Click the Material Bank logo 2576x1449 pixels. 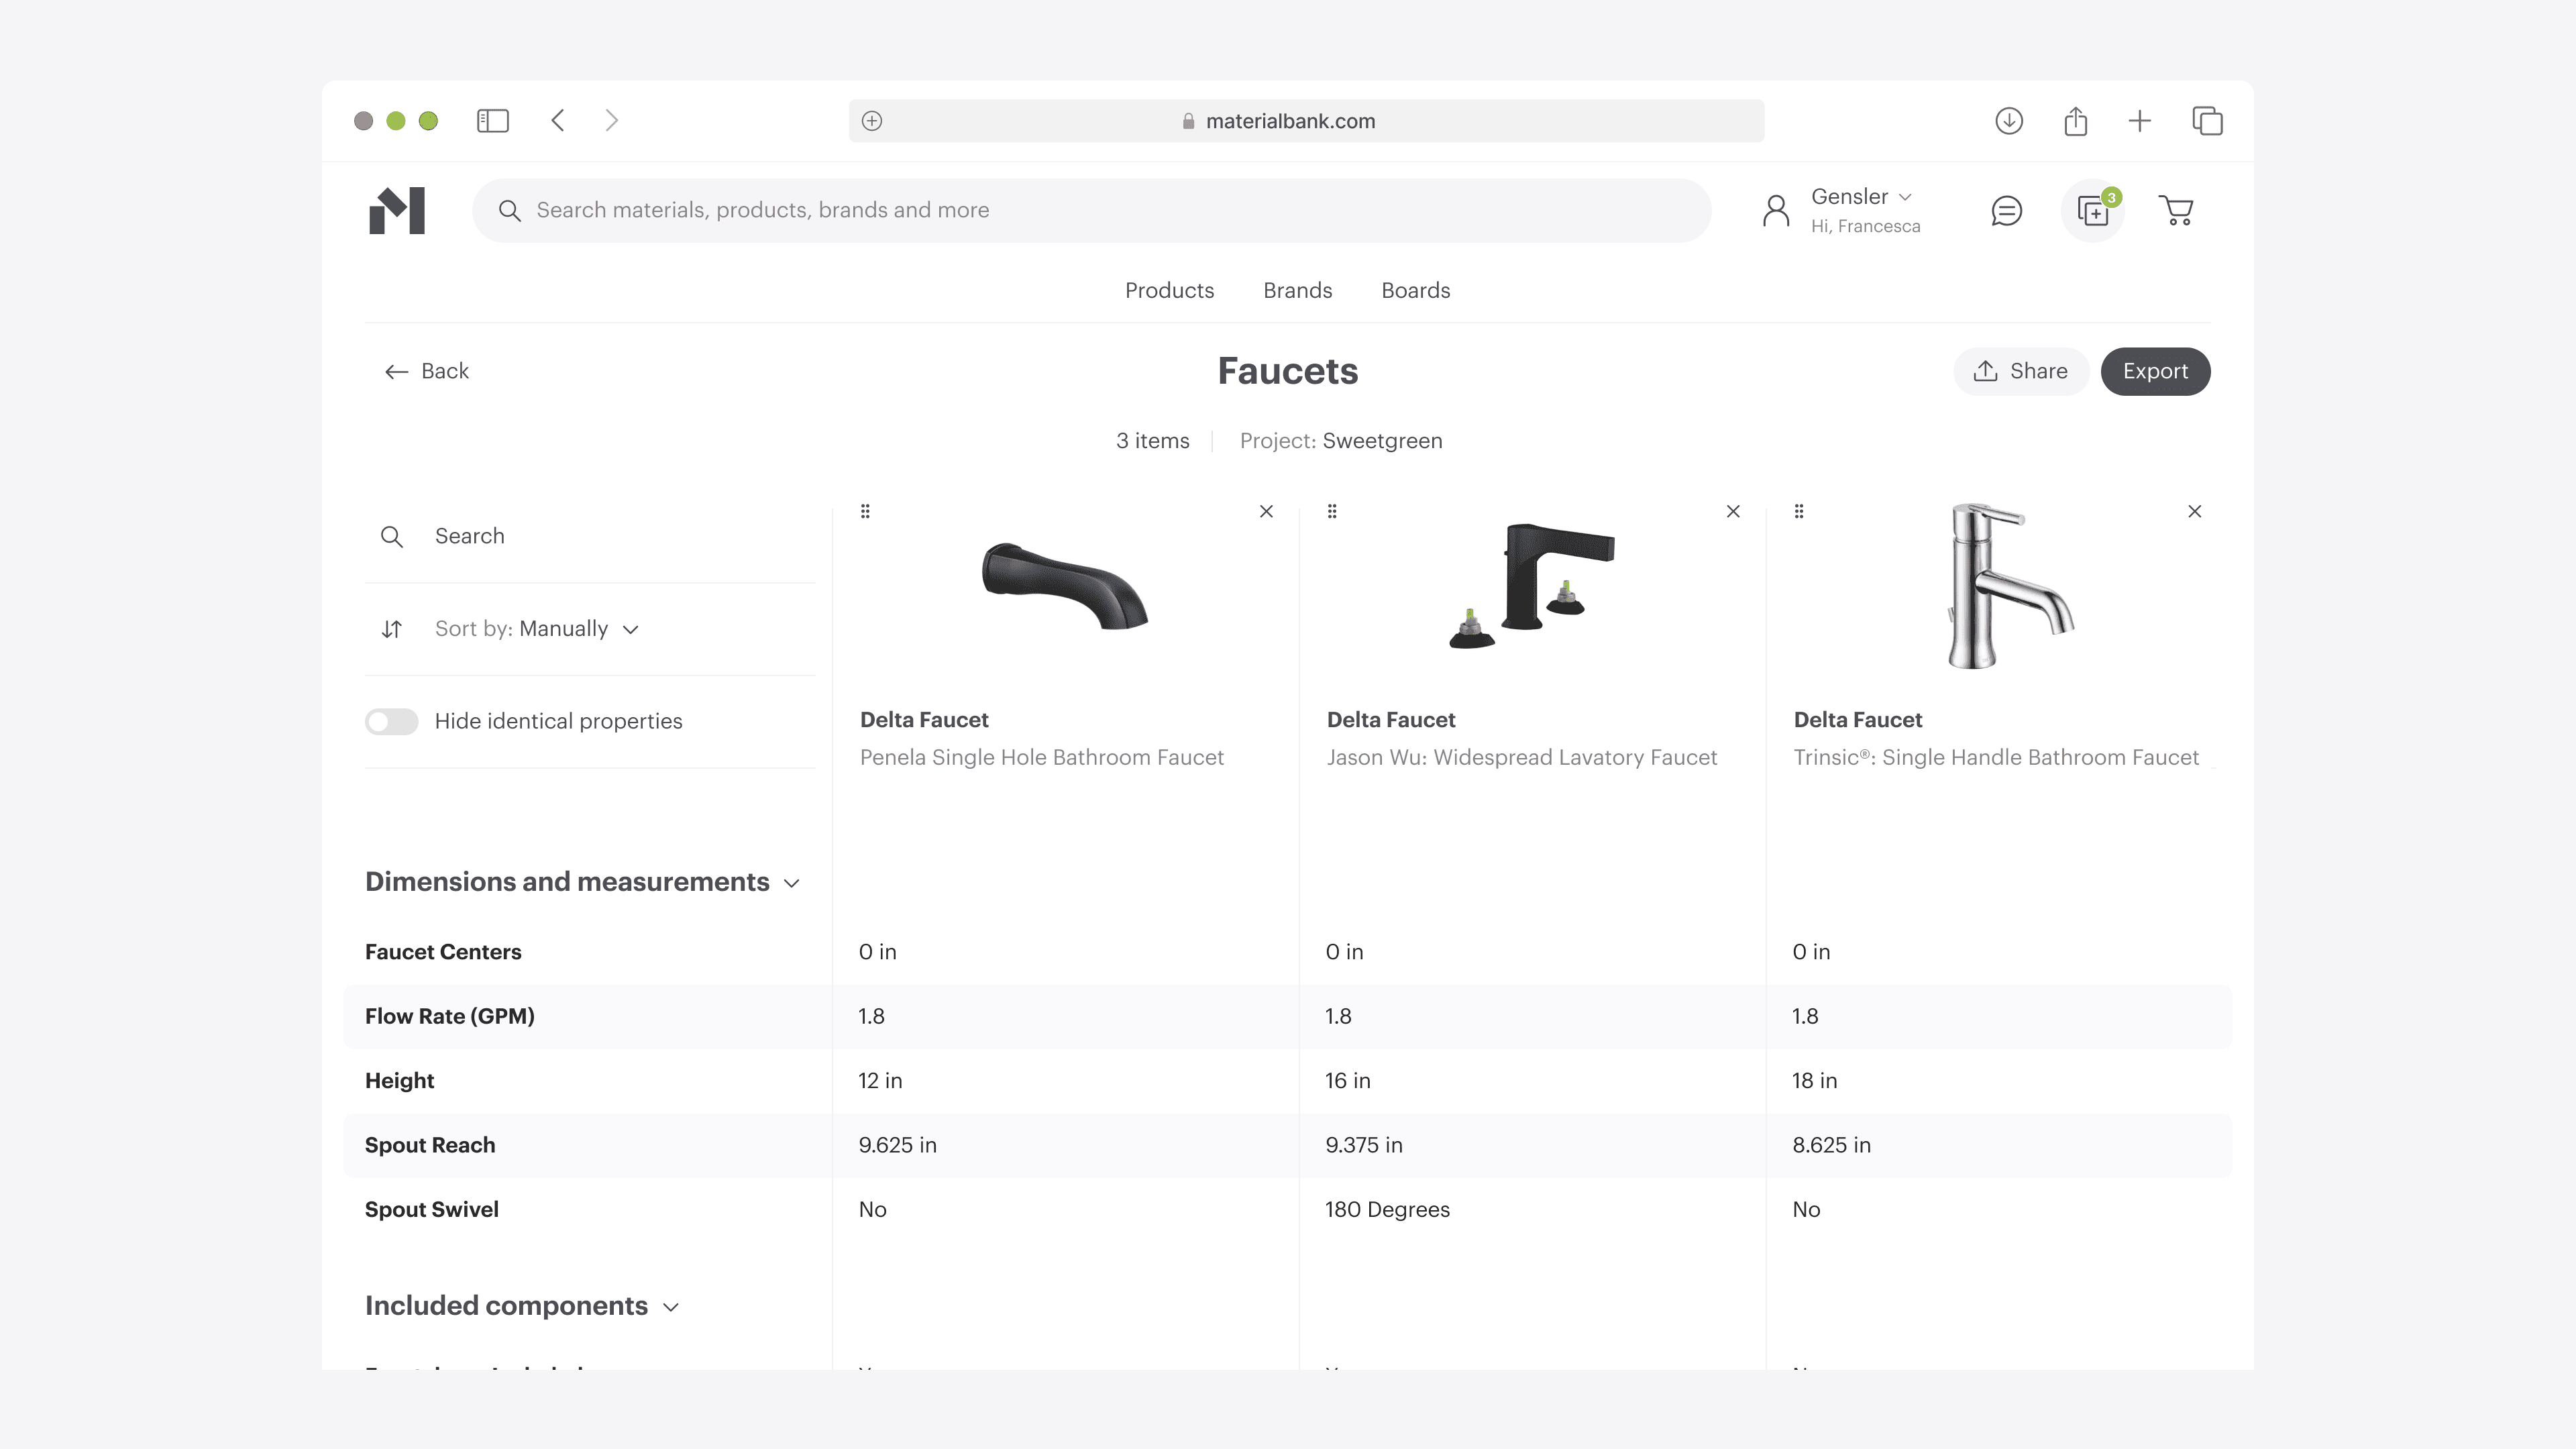[x=397, y=210]
